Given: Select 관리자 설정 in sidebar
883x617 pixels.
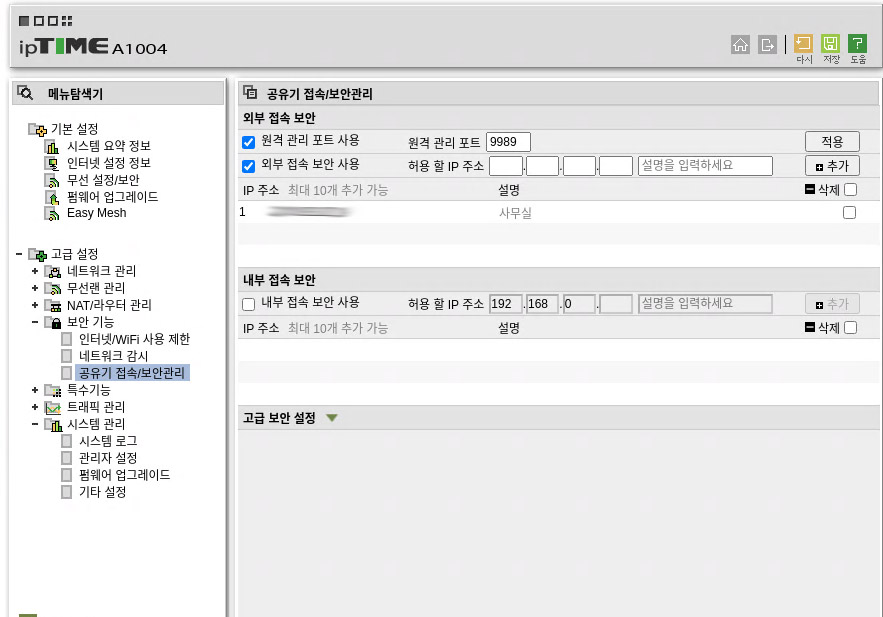Looking at the screenshot, I should click(108, 458).
